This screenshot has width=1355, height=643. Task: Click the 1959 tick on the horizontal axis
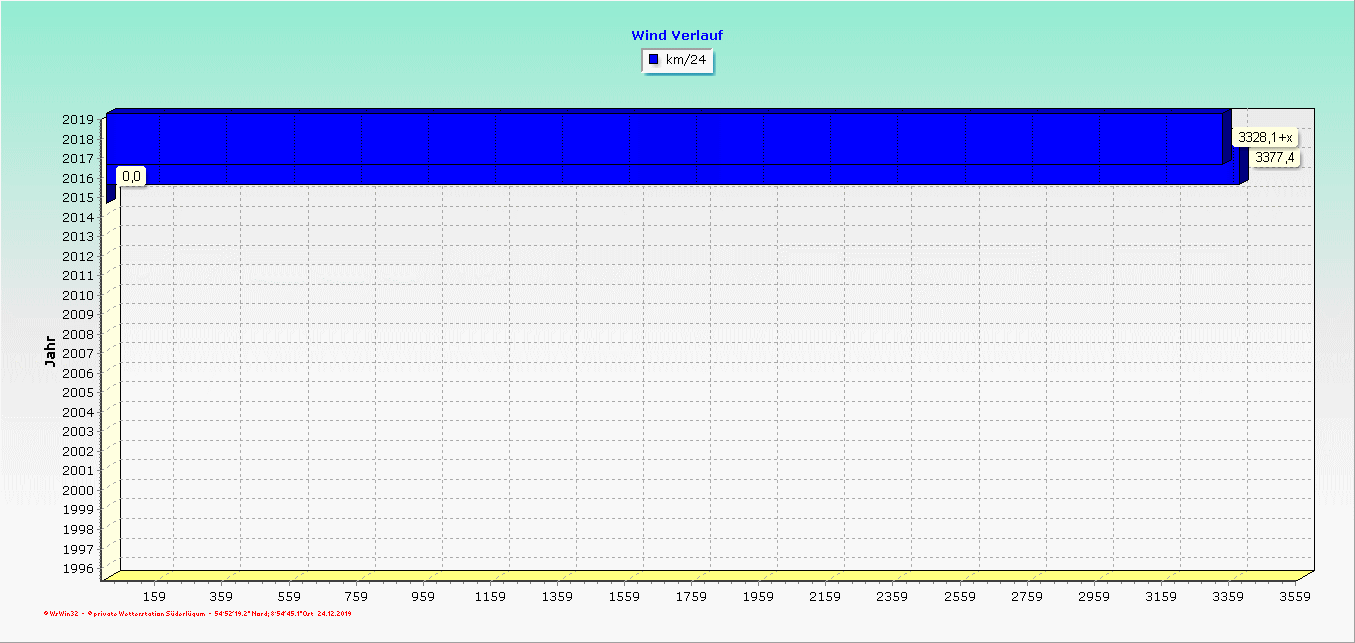coord(757,596)
